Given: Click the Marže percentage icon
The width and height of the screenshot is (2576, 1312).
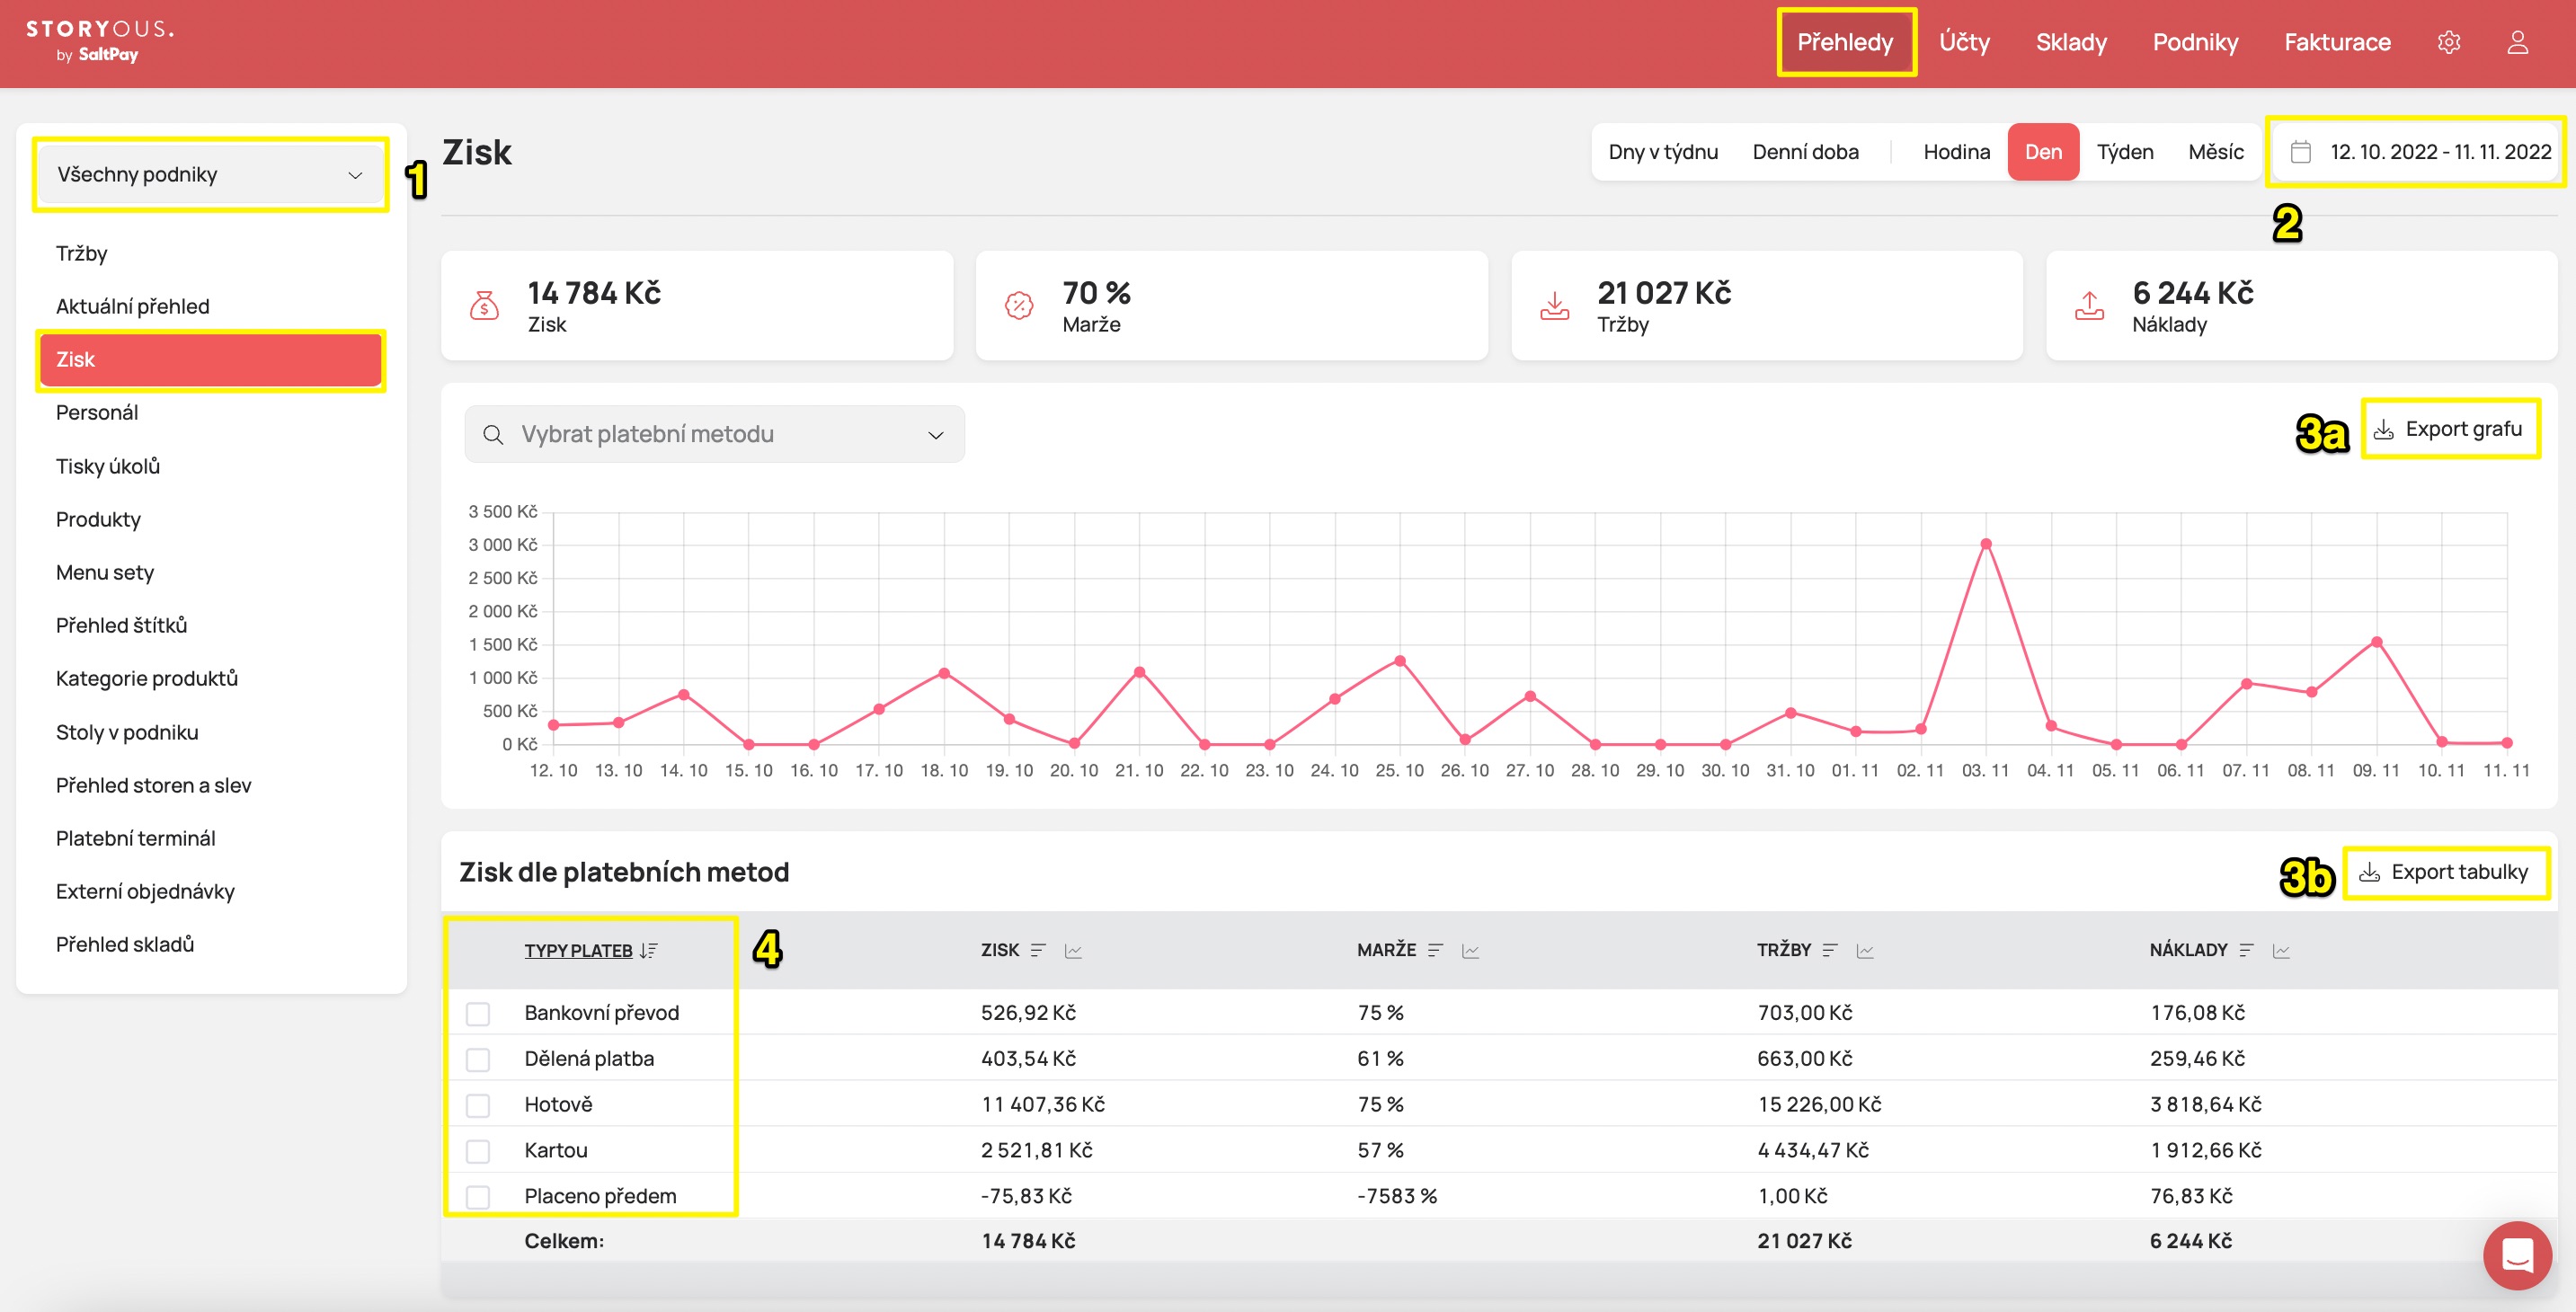Looking at the screenshot, I should 1019,305.
